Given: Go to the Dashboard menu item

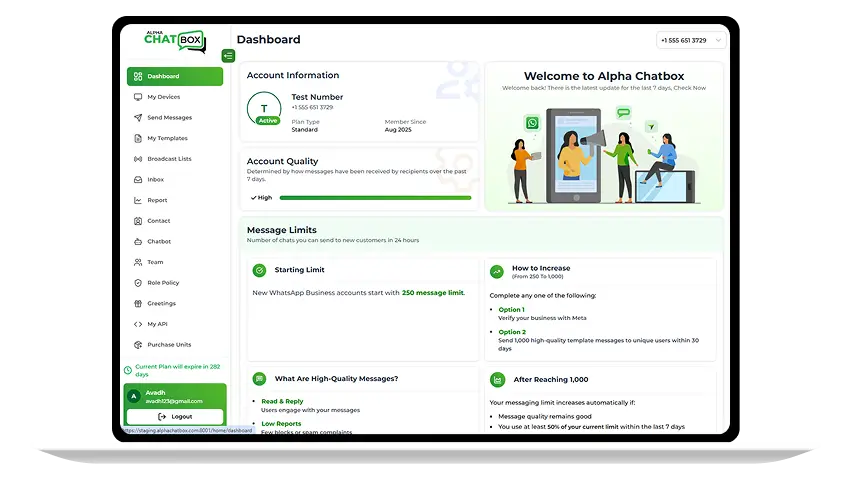Looking at the screenshot, I should coord(175,76).
